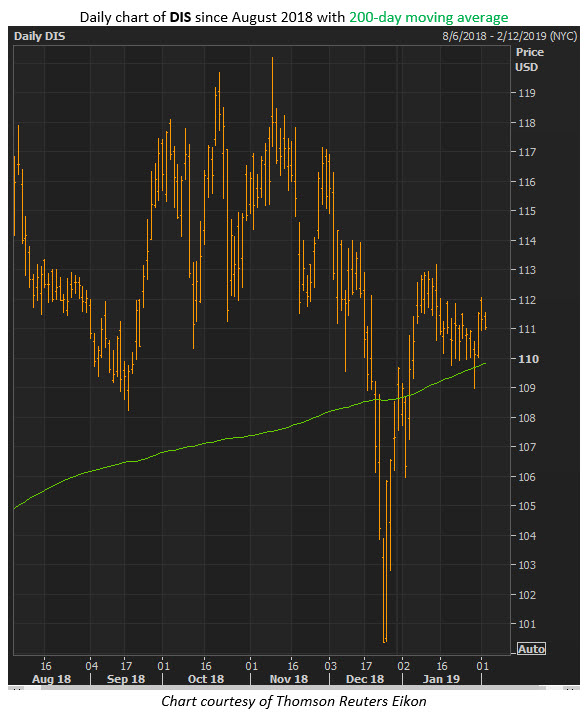Click the Auto scale button
The width and height of the screenshot is (588, 718).
coord(531,648)
